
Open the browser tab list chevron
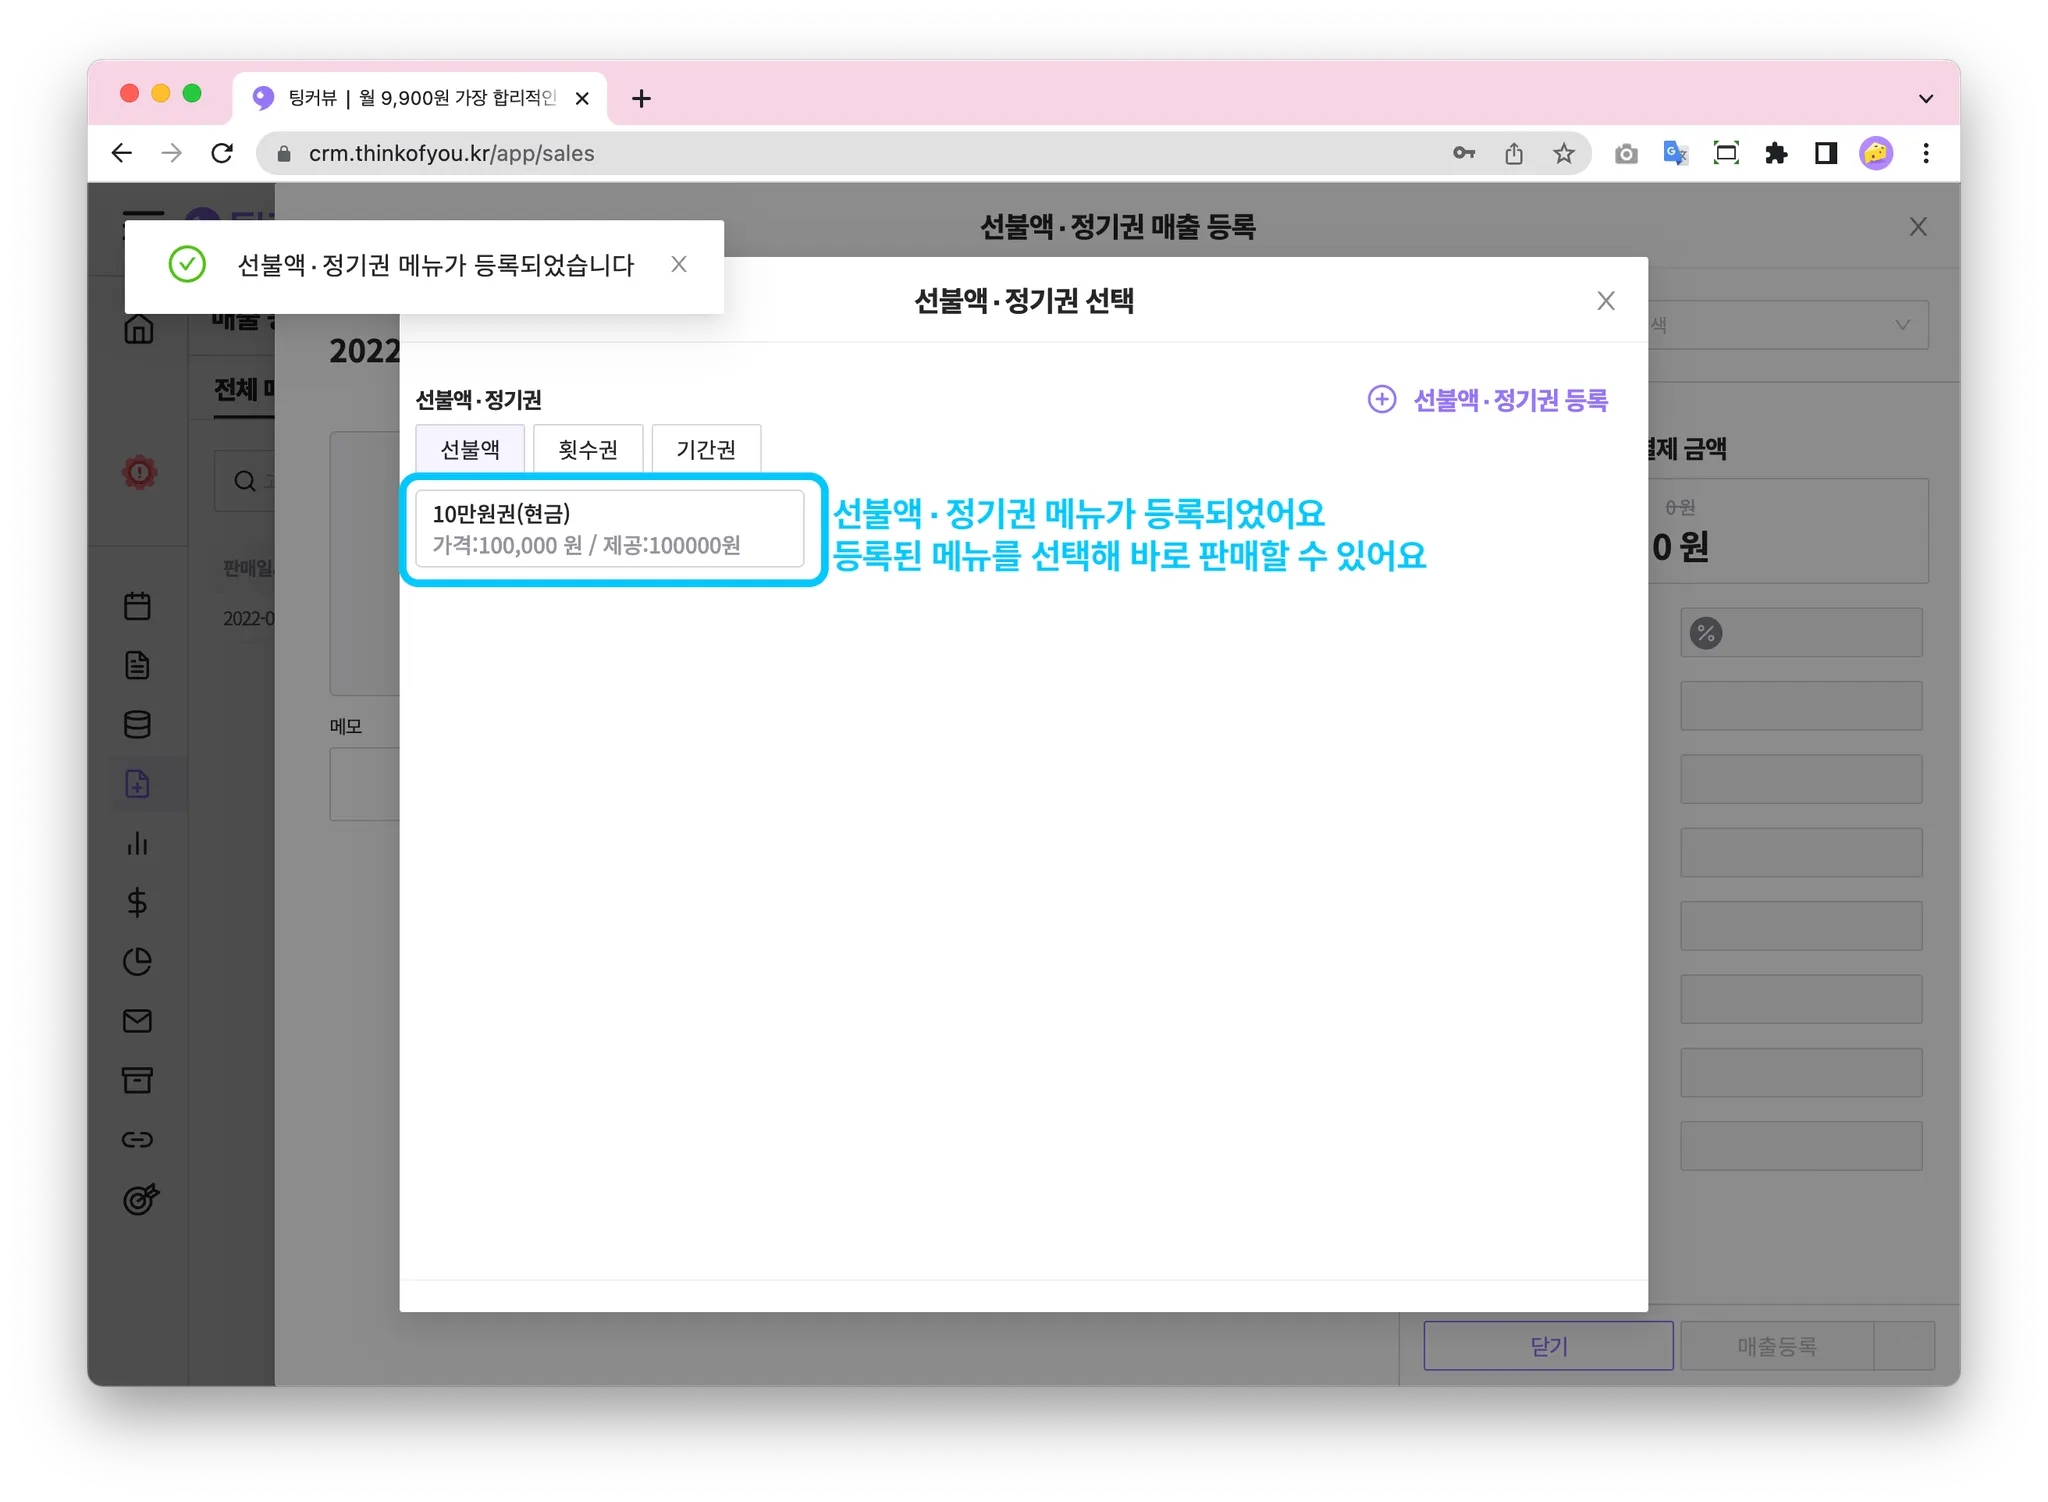[1925, 98]
